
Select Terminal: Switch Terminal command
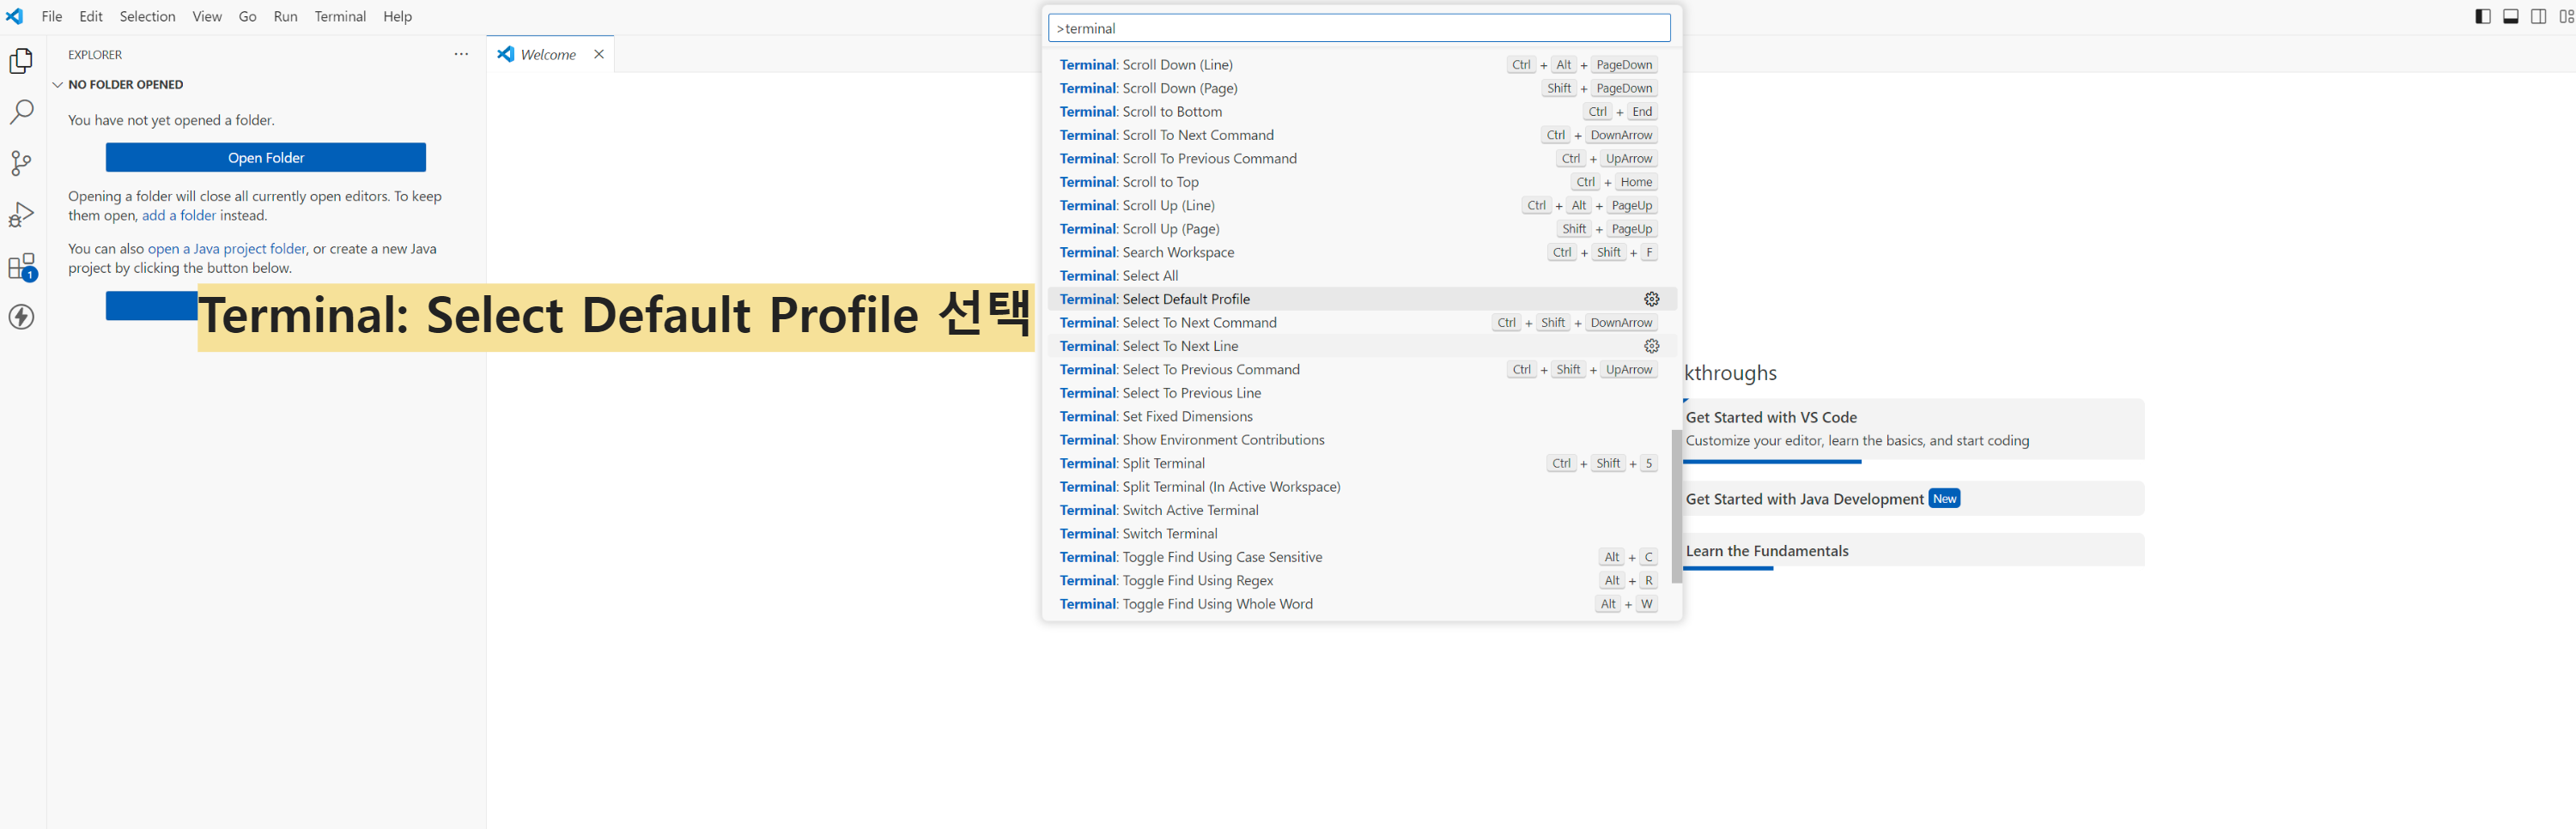point(1362,534)
